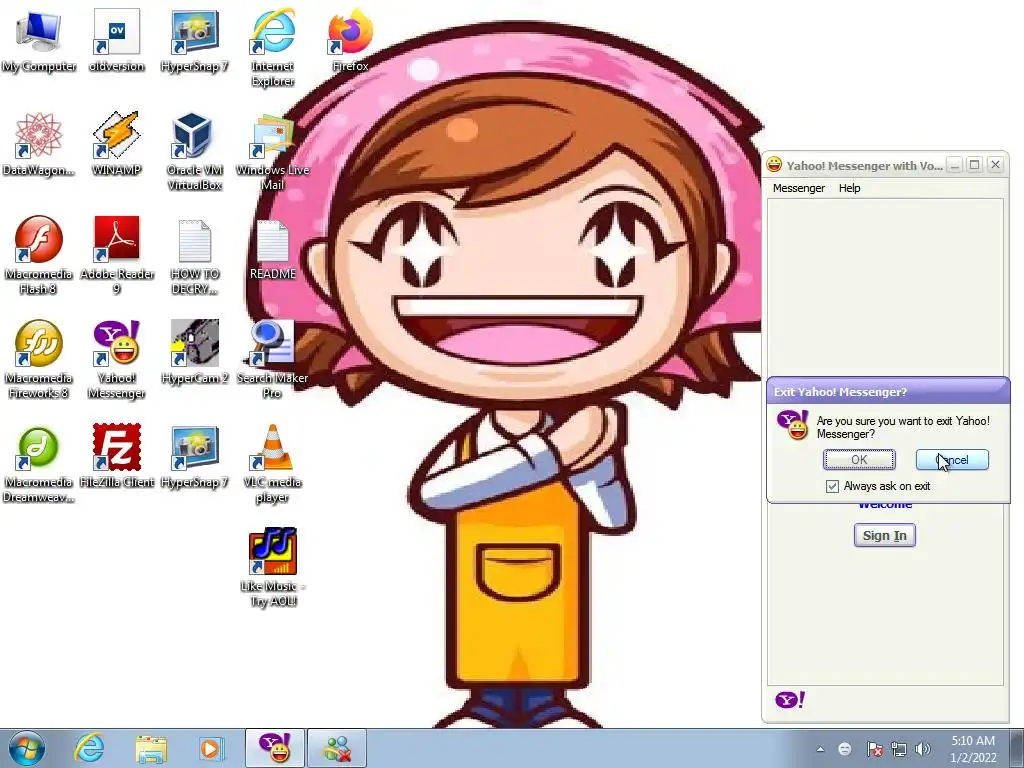Confirm exit with the OK button
Screen dimensions: 1024x768
click(x=859, y=460)
